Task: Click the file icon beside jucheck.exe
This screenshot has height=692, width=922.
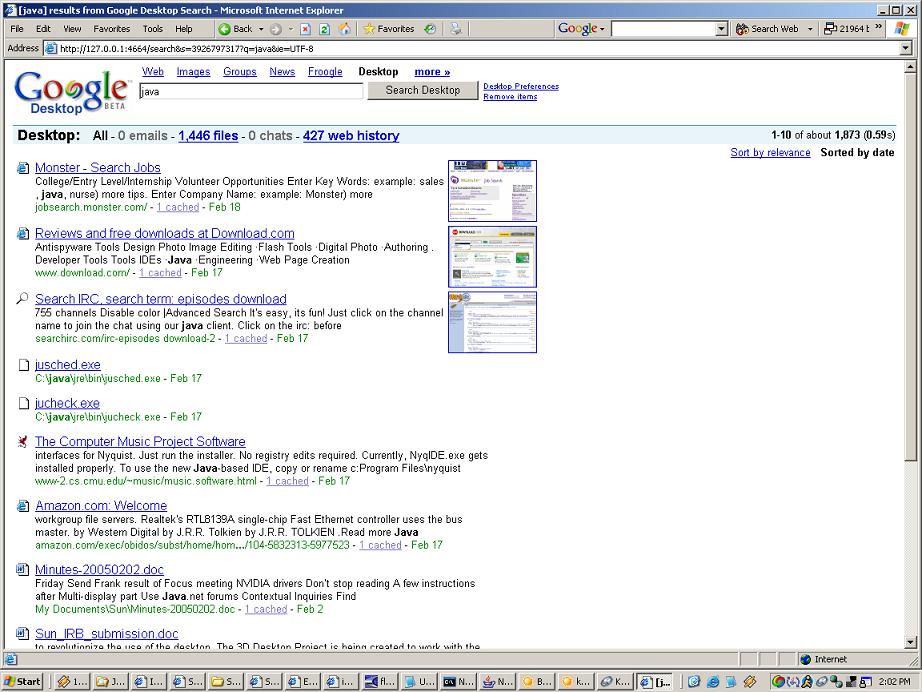Action: pos(24,403)
